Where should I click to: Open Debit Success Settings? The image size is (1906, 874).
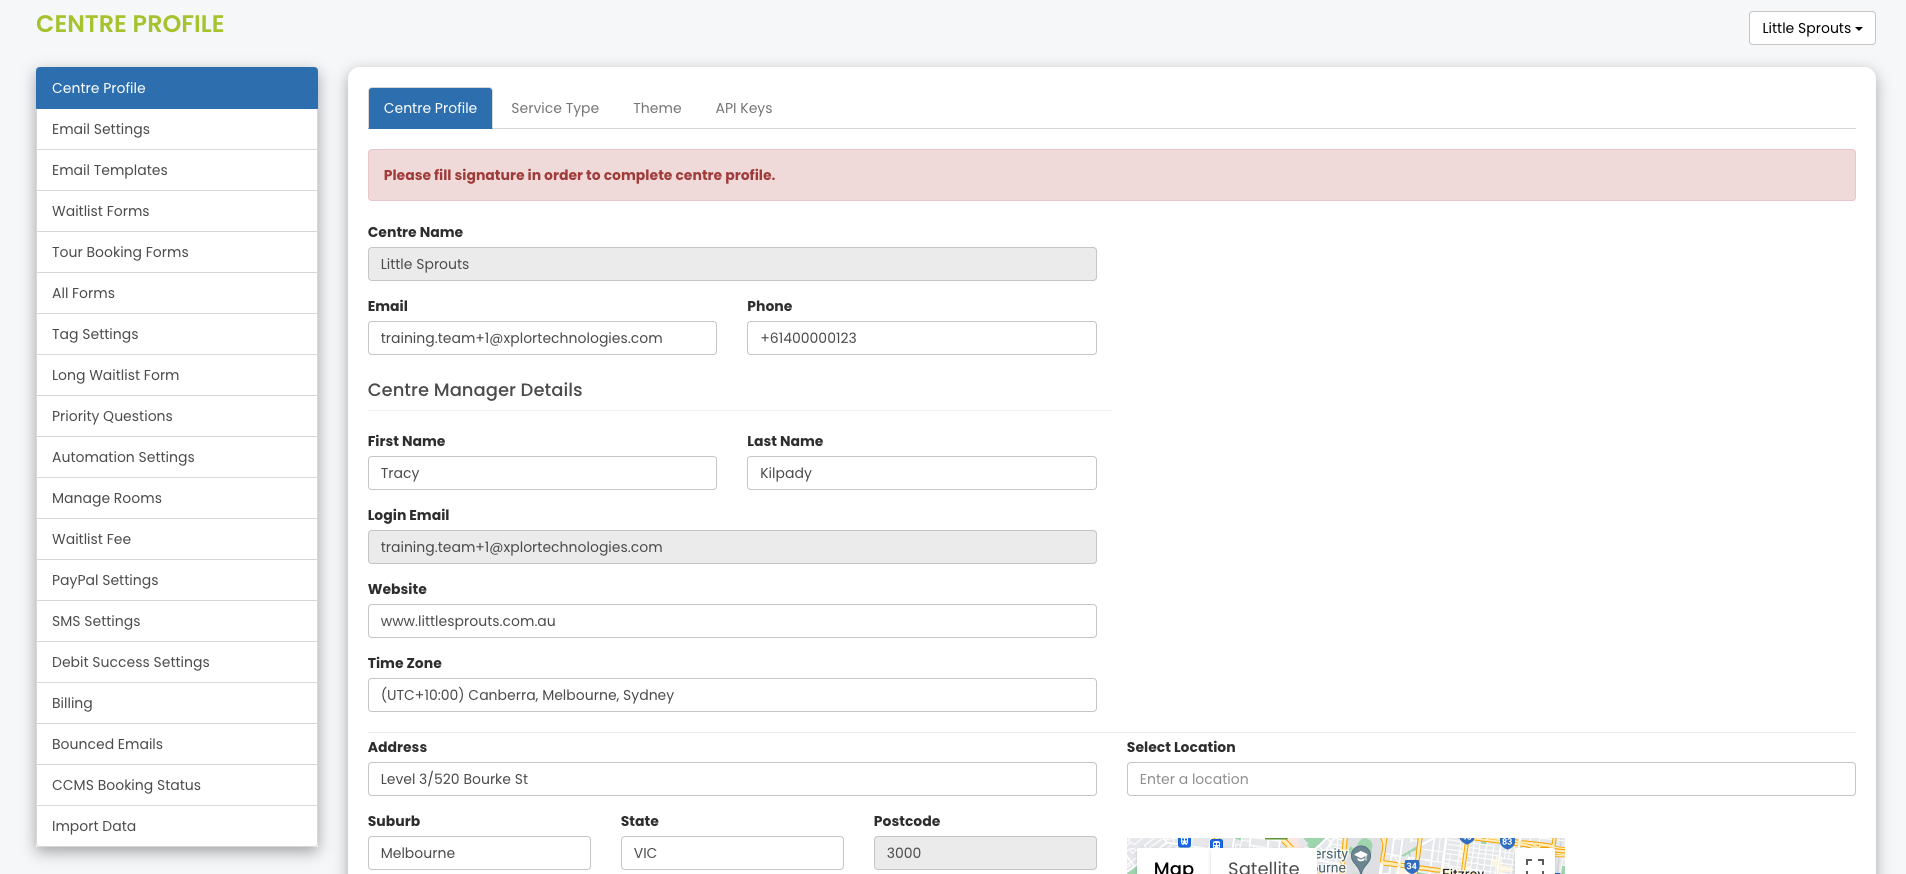tap(177, 662)
